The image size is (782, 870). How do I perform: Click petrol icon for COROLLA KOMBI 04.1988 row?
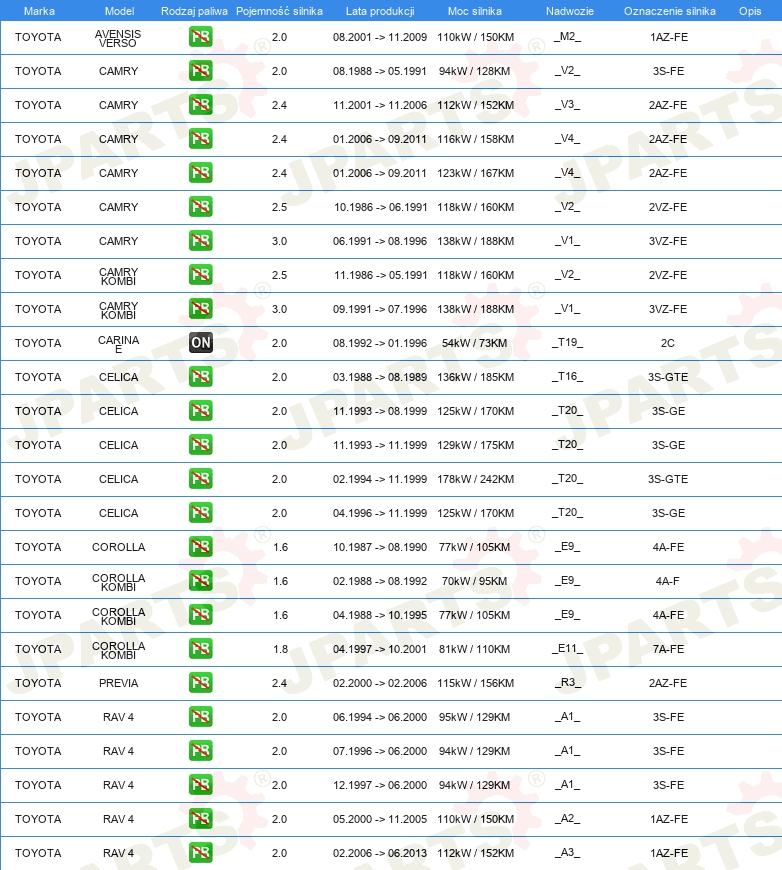200,615
